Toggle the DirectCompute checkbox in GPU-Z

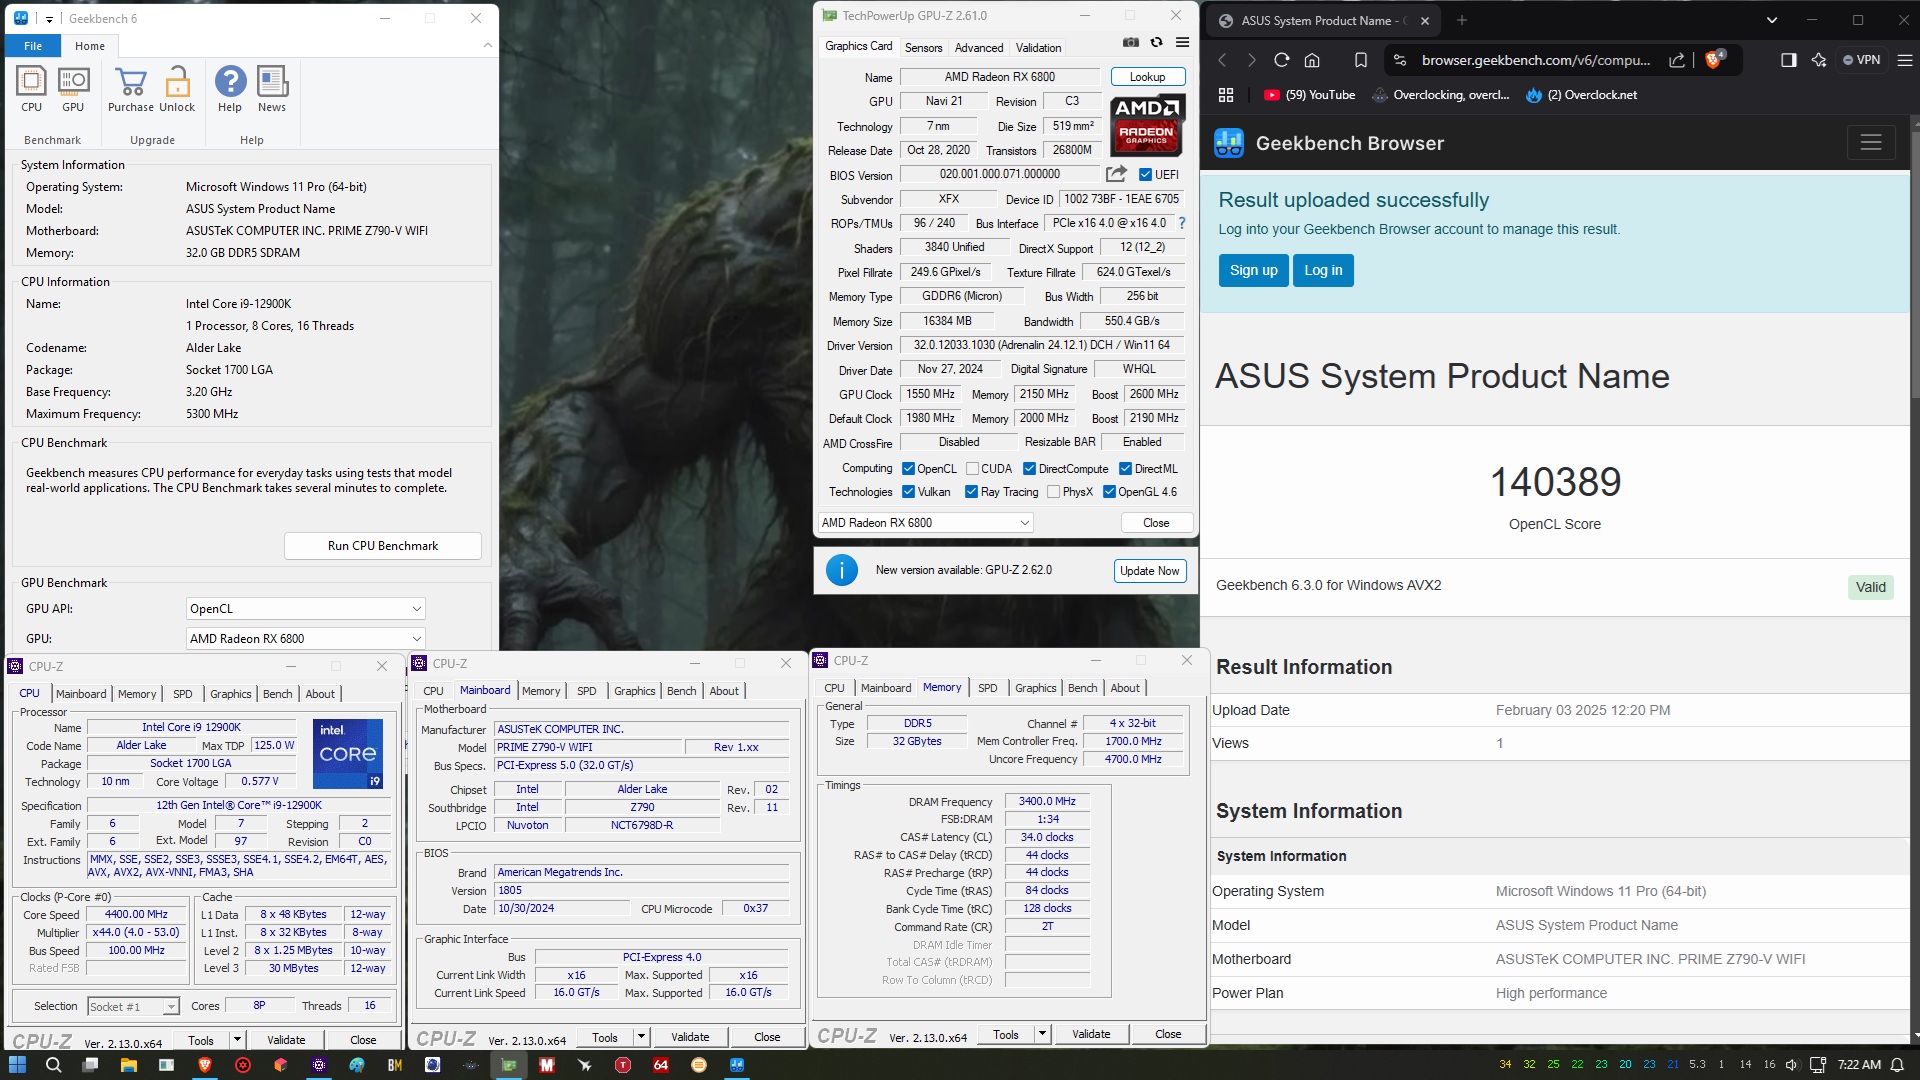point(1029,469)
